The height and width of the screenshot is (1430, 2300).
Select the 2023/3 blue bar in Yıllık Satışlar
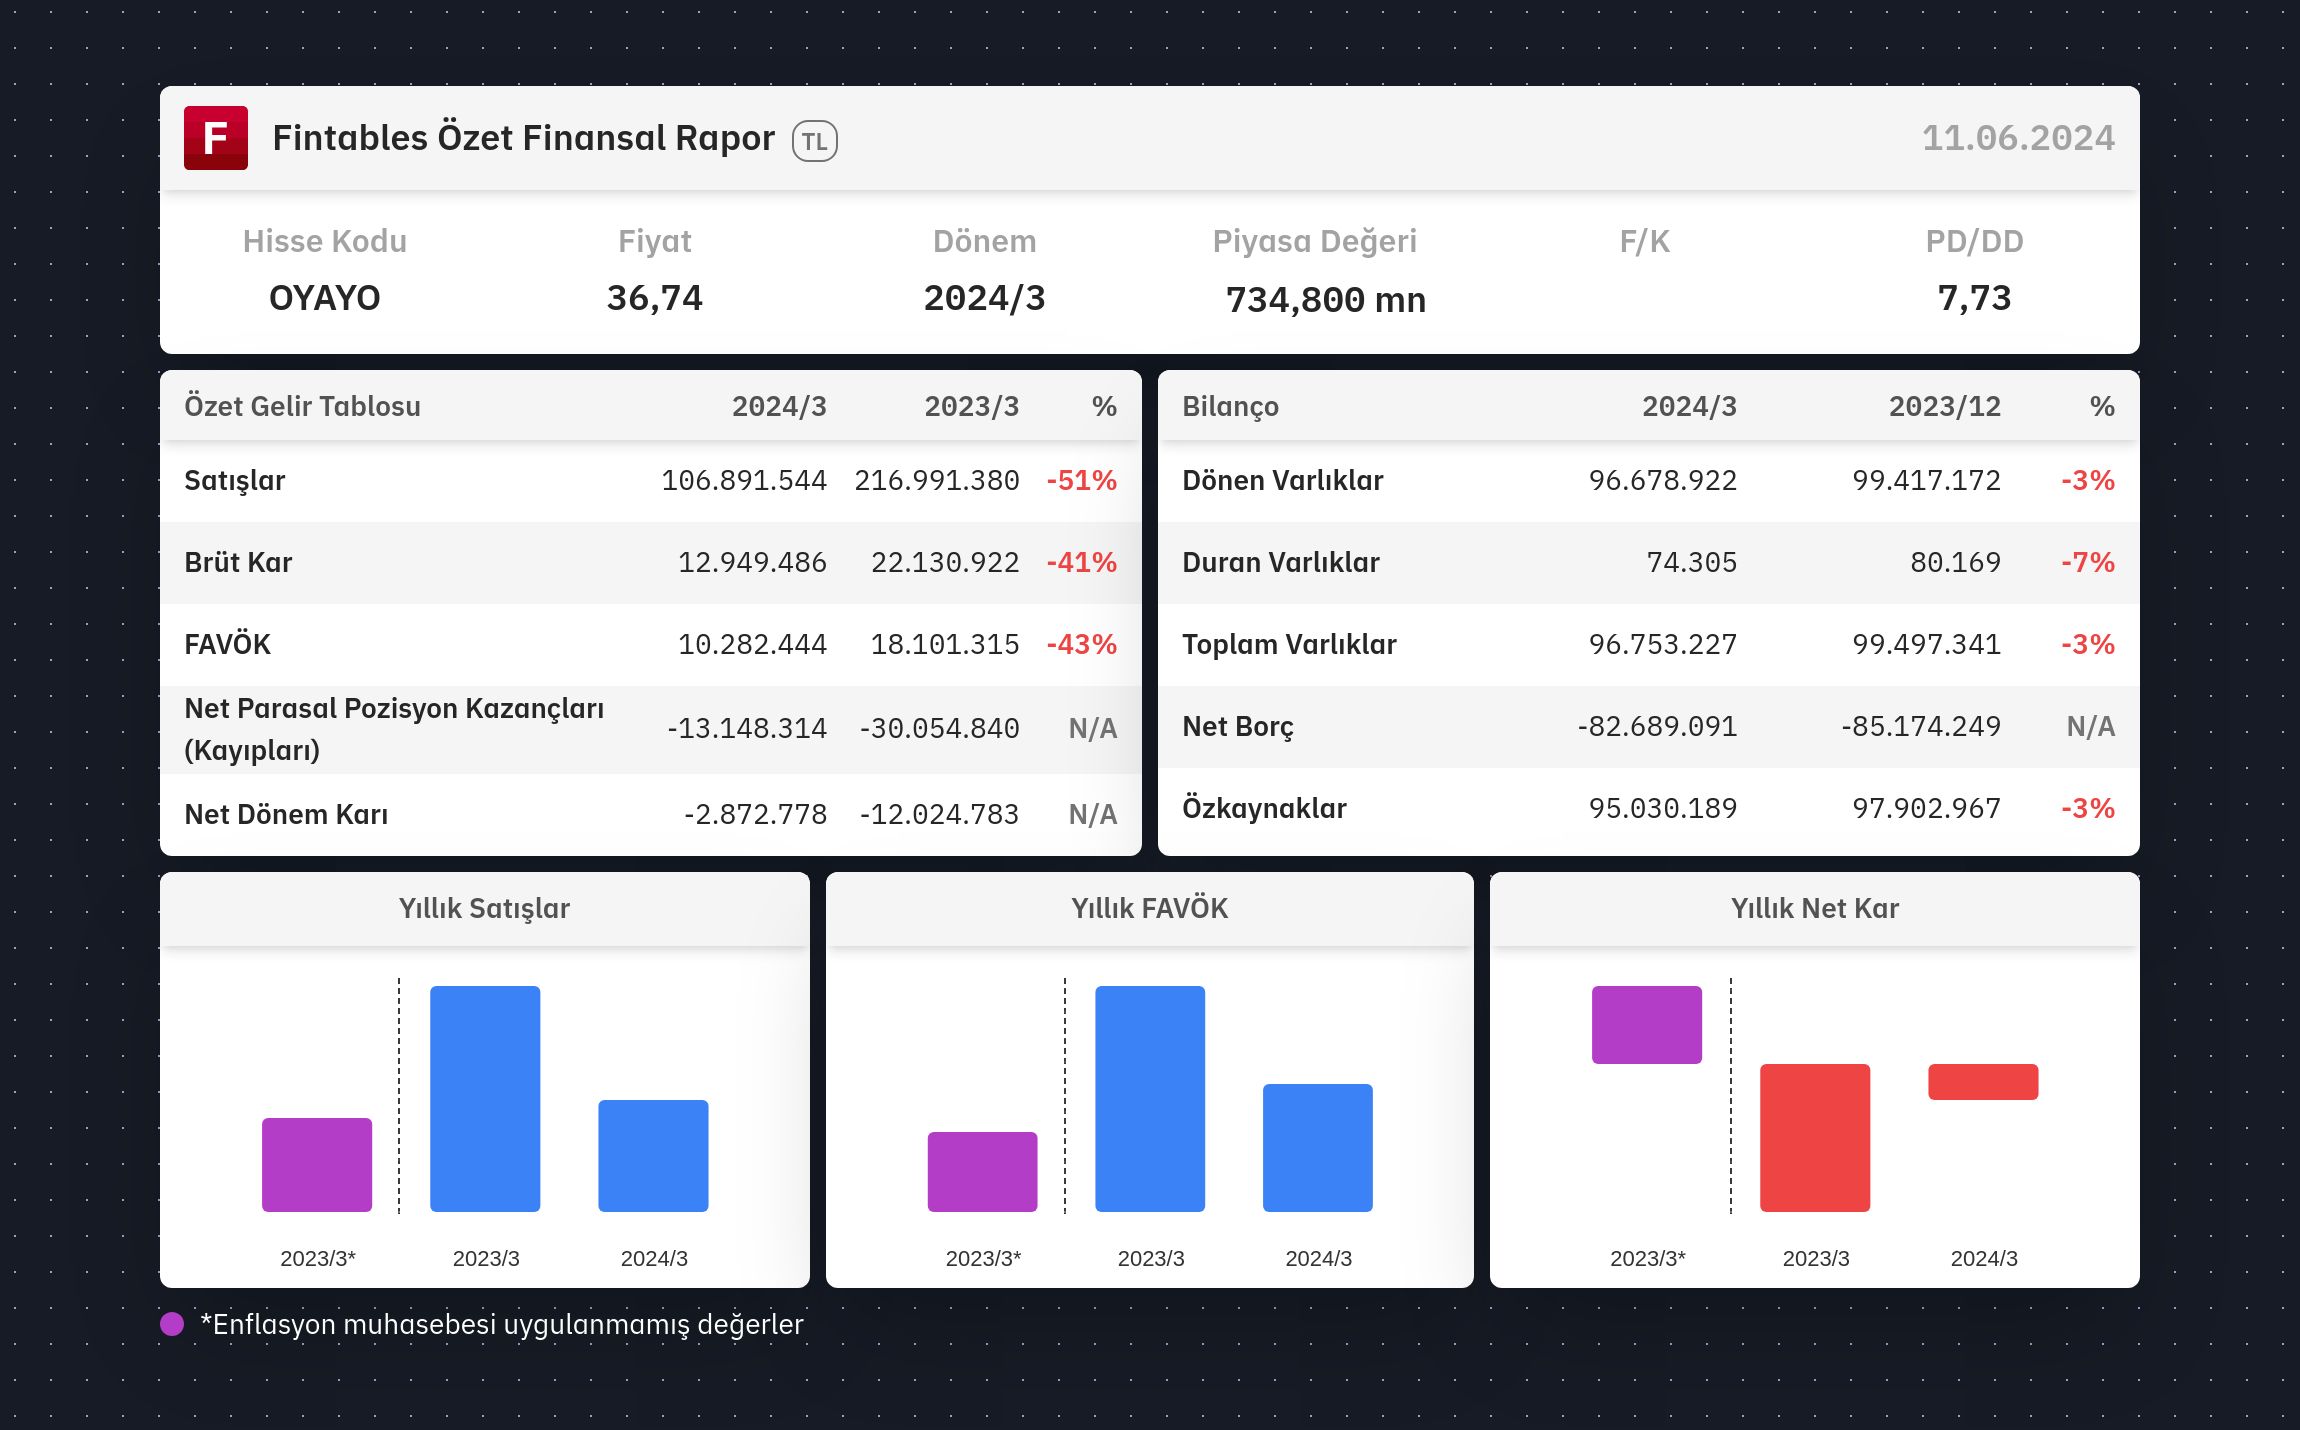point(485,1099)
